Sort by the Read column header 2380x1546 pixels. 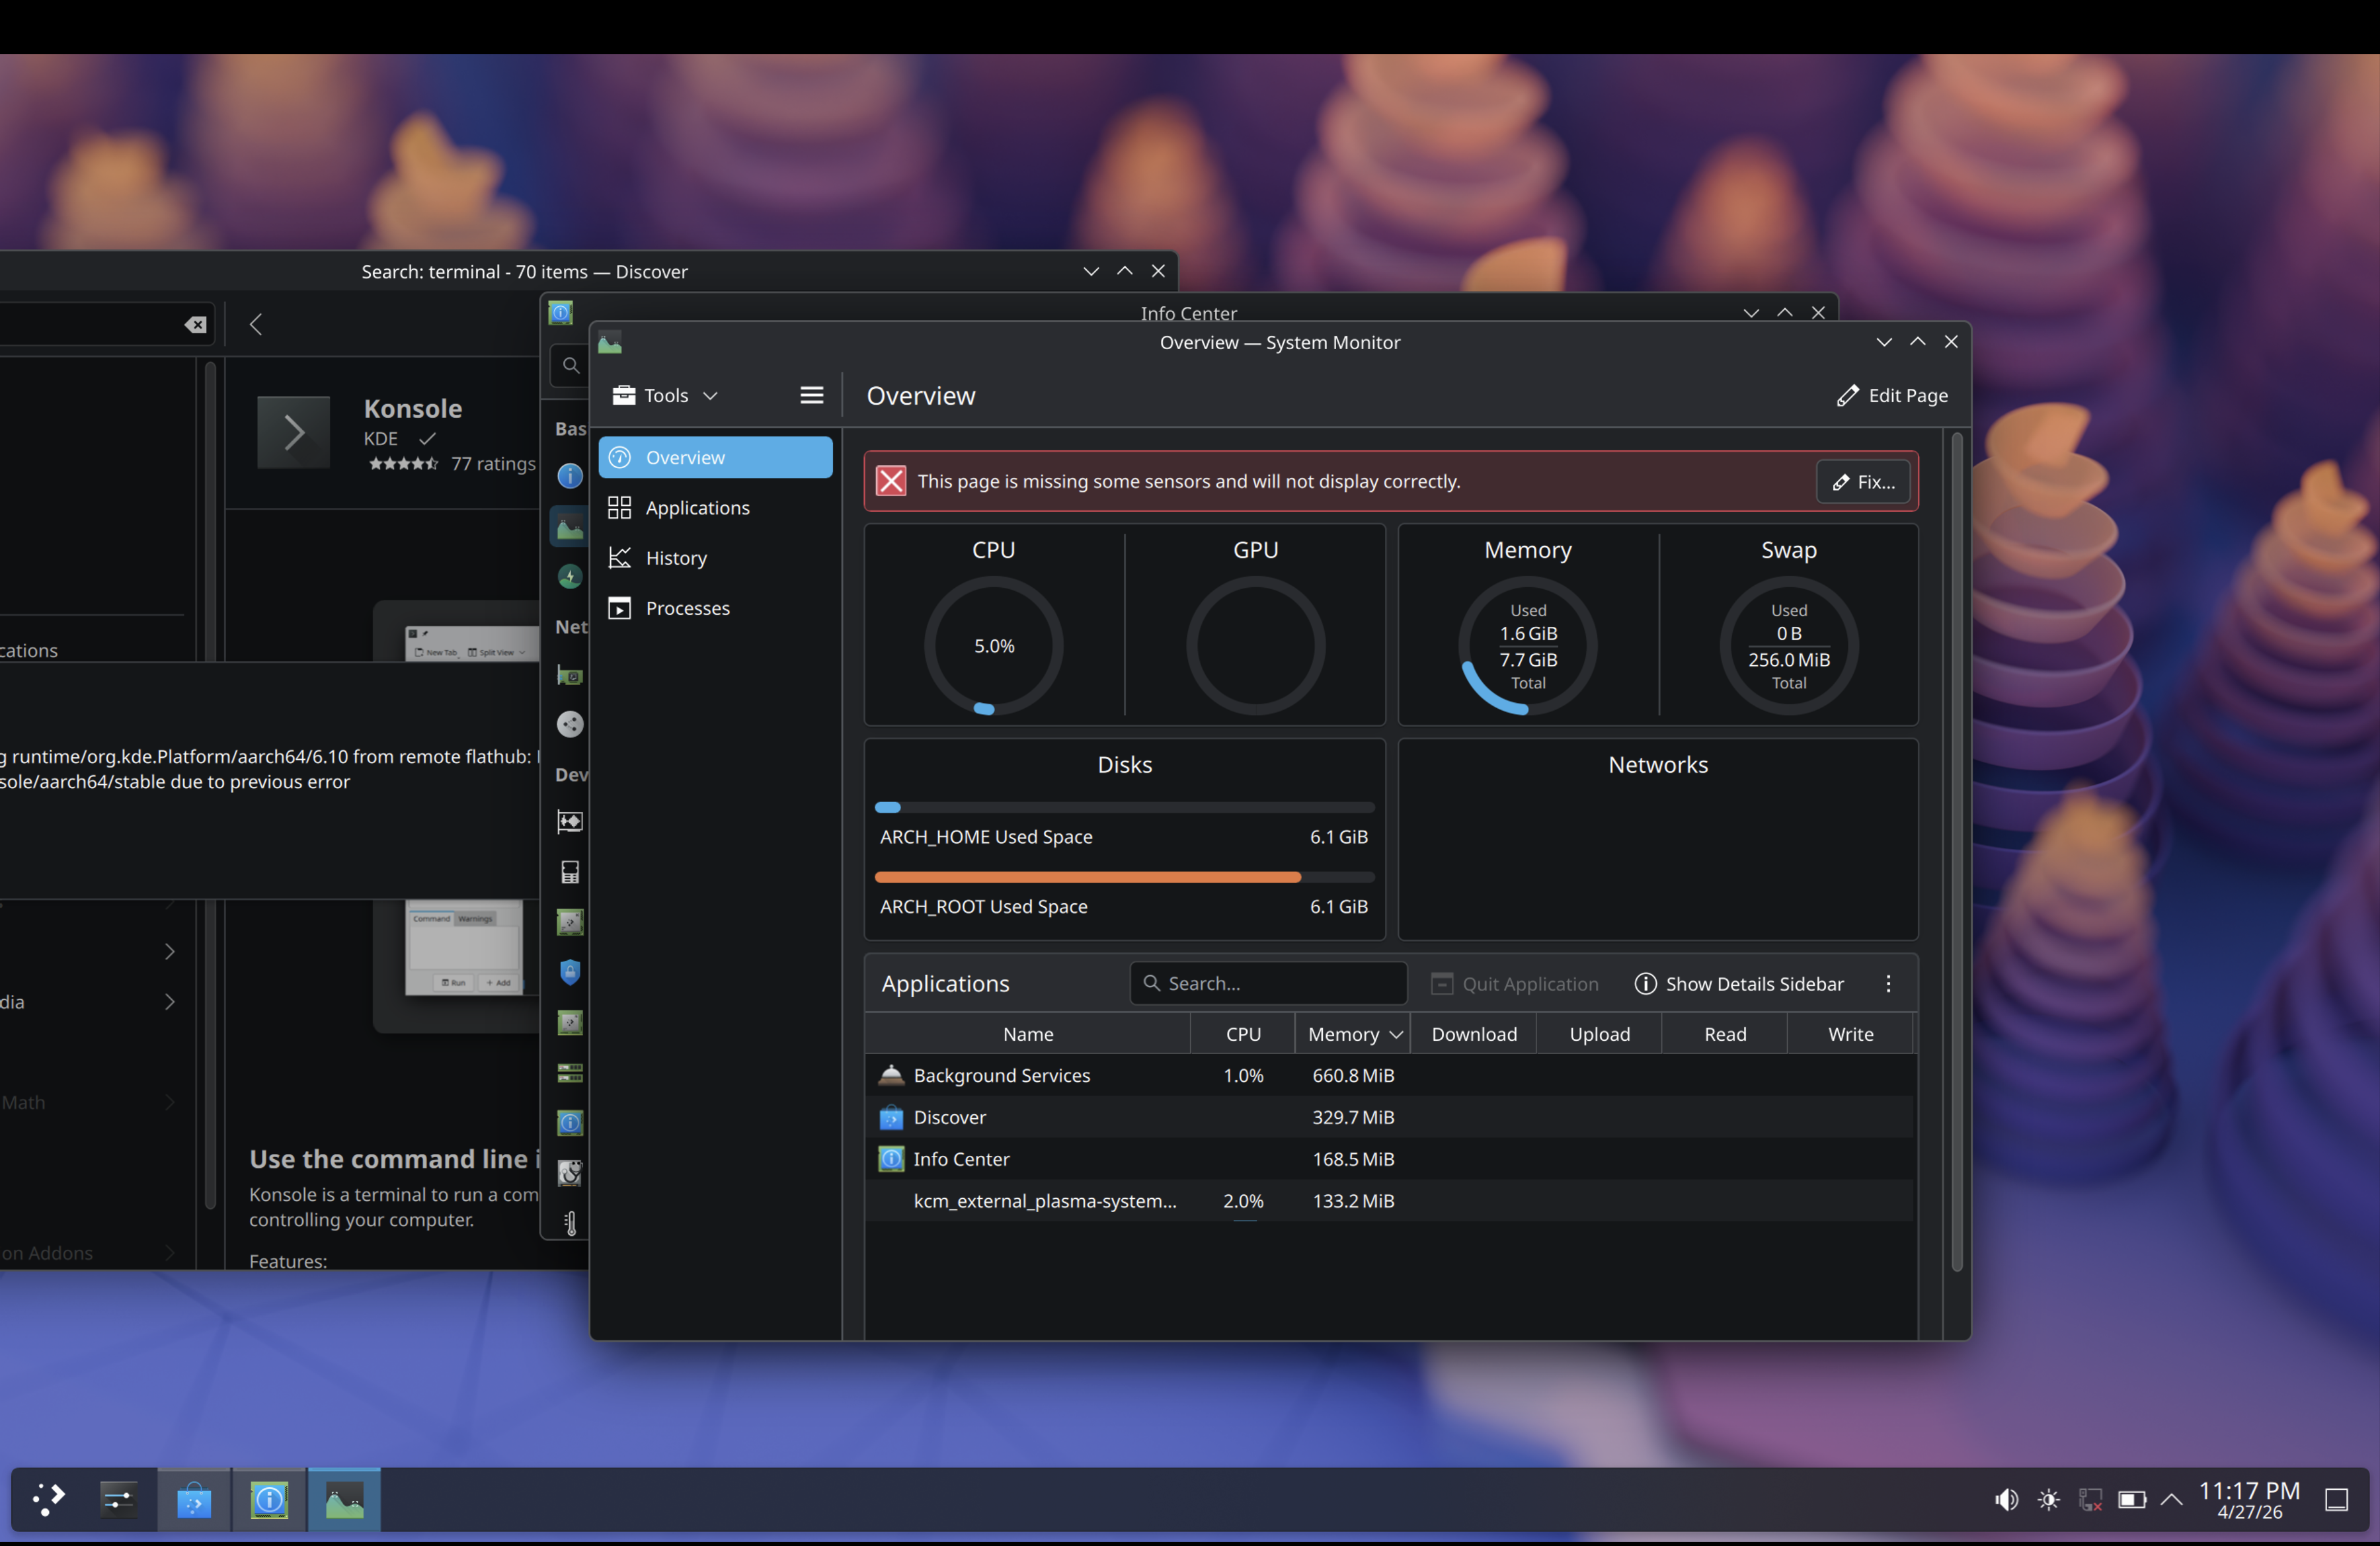point(1725,1034)
